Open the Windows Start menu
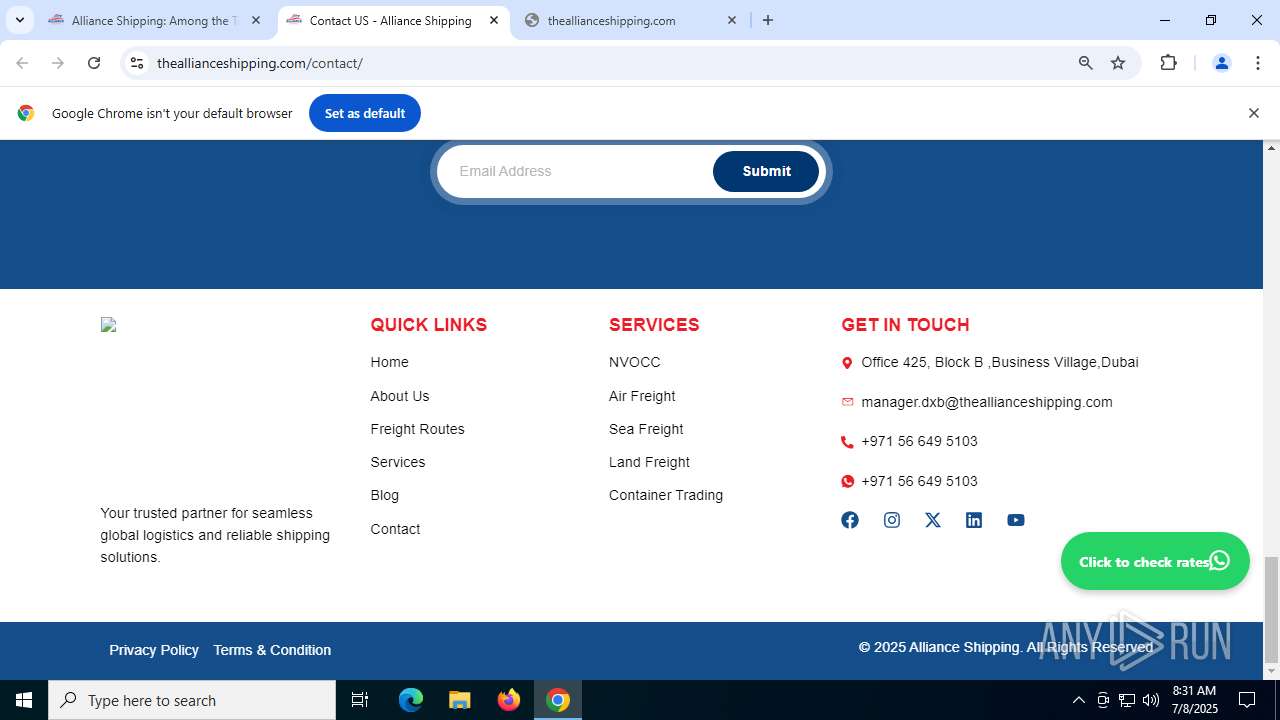This screenshot has width=1280, height=720. point(24,700)
